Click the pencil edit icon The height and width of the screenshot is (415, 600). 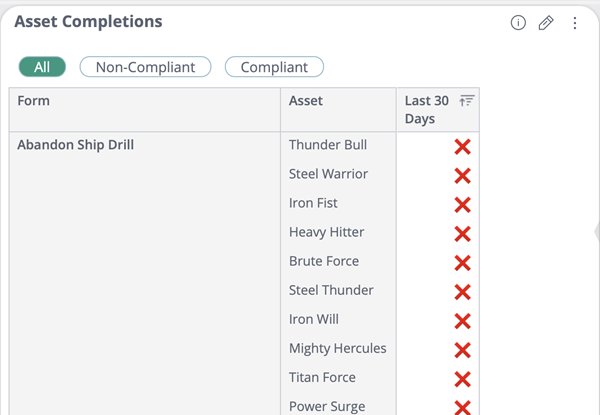tap(546, 23)
